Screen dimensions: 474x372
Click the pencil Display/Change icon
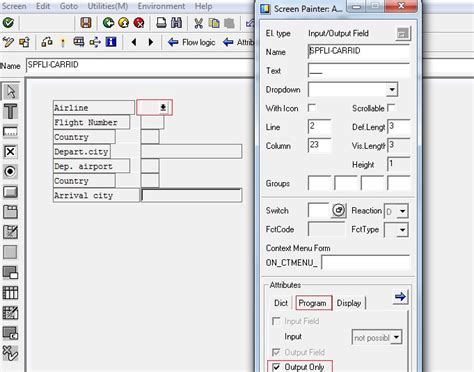pos(8,42)
